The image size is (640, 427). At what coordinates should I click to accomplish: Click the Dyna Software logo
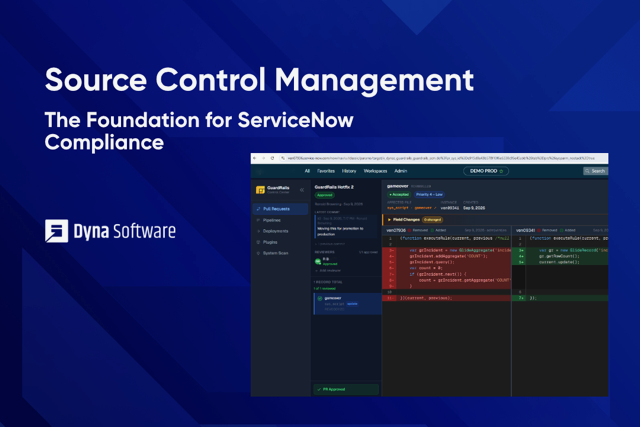[110, 231]
